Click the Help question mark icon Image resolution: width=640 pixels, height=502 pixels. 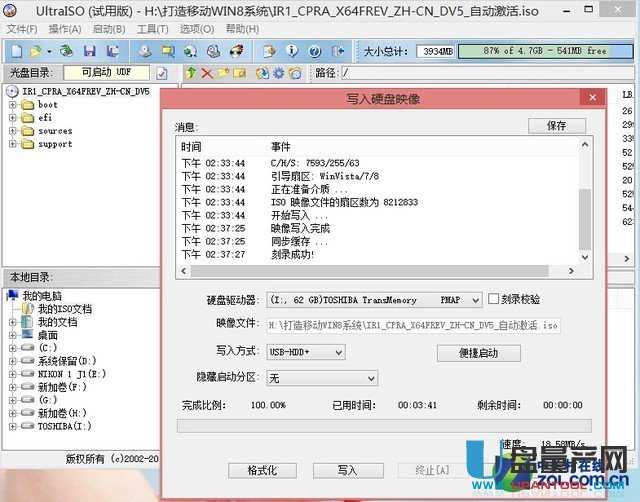(x=314, y=51)
